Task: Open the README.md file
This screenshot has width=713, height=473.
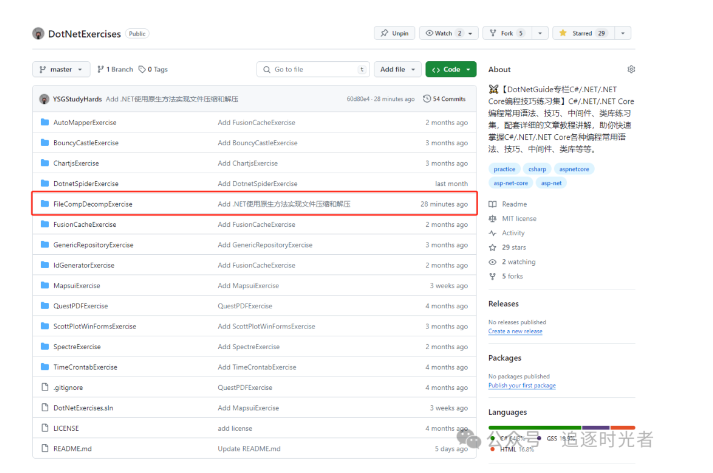Action: [72, 449]
